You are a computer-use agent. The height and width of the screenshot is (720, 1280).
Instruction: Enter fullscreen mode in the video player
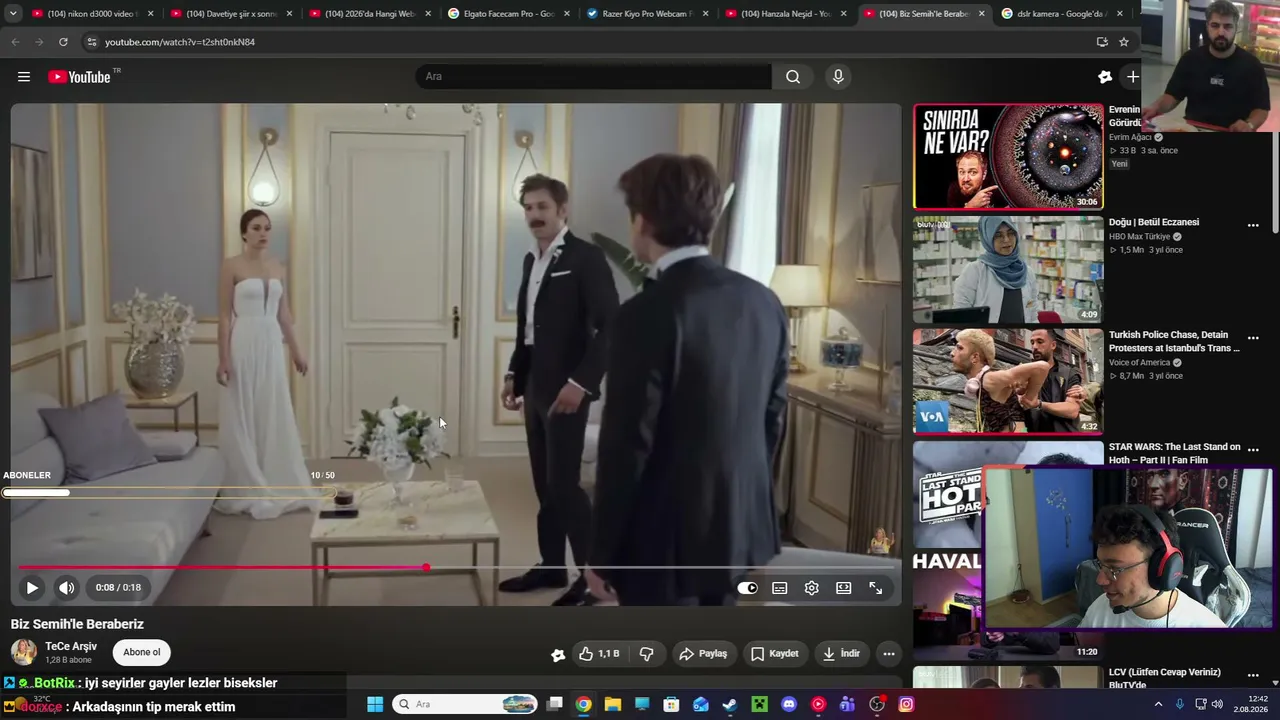click(x=876, y=588)
